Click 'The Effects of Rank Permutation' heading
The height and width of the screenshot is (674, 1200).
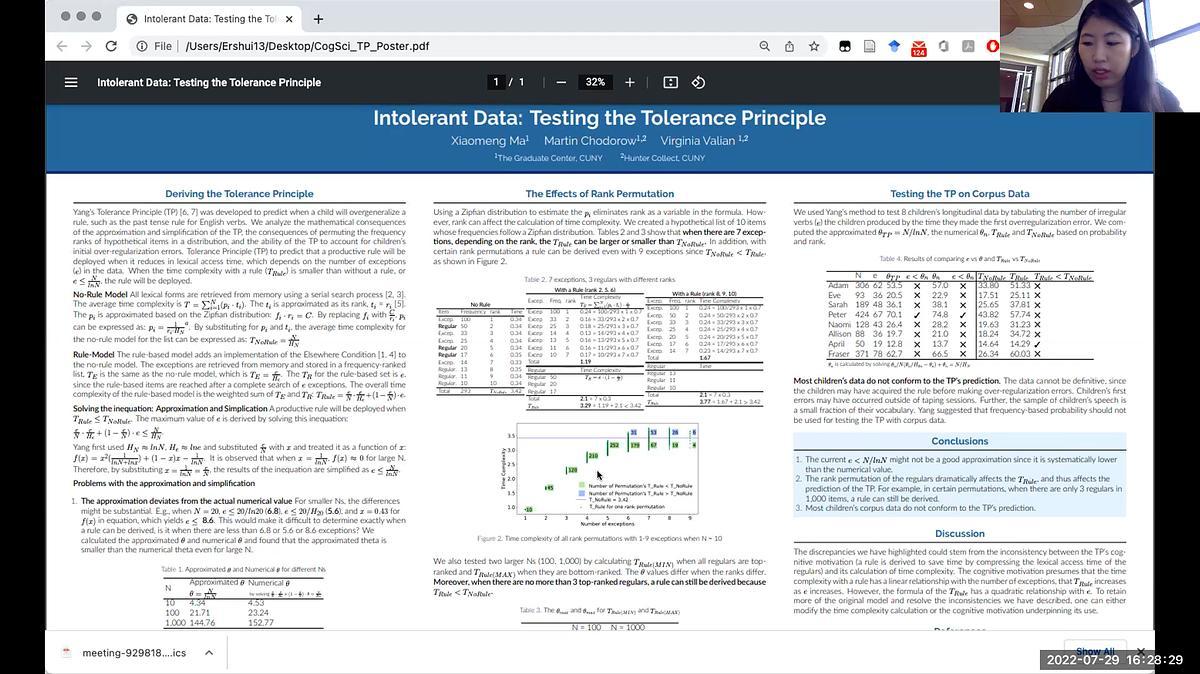tap(600, 194)
